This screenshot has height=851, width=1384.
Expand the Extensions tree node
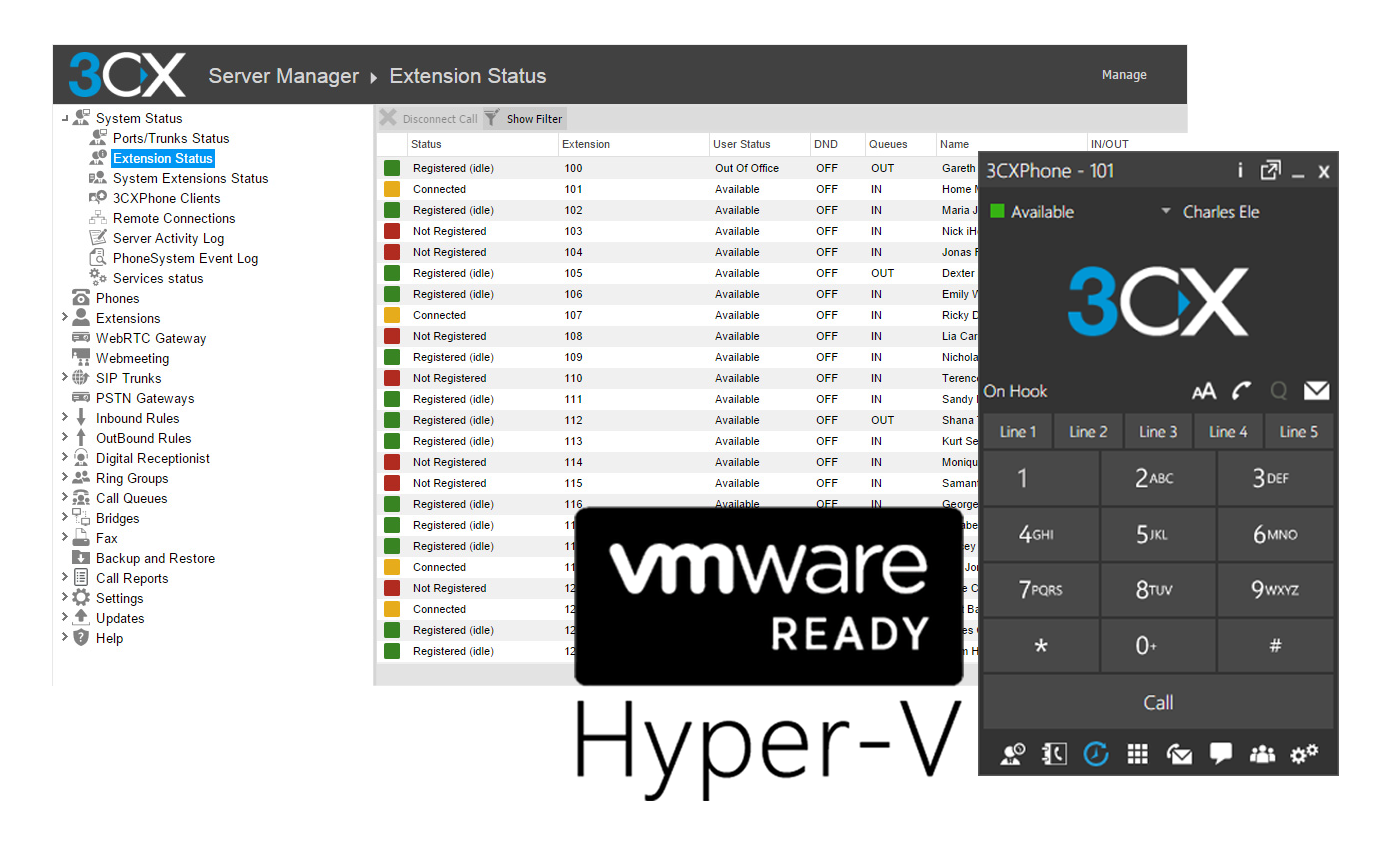(65, 318)
